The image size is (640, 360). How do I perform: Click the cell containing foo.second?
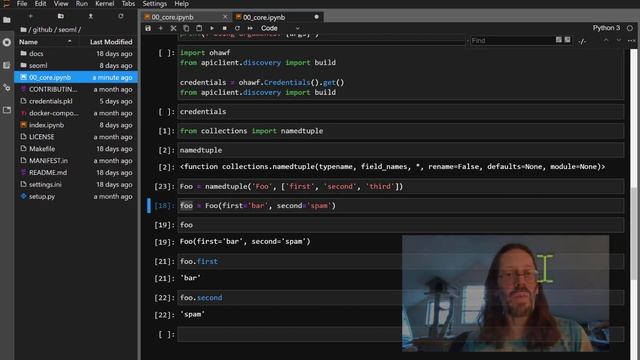point(401,298)
